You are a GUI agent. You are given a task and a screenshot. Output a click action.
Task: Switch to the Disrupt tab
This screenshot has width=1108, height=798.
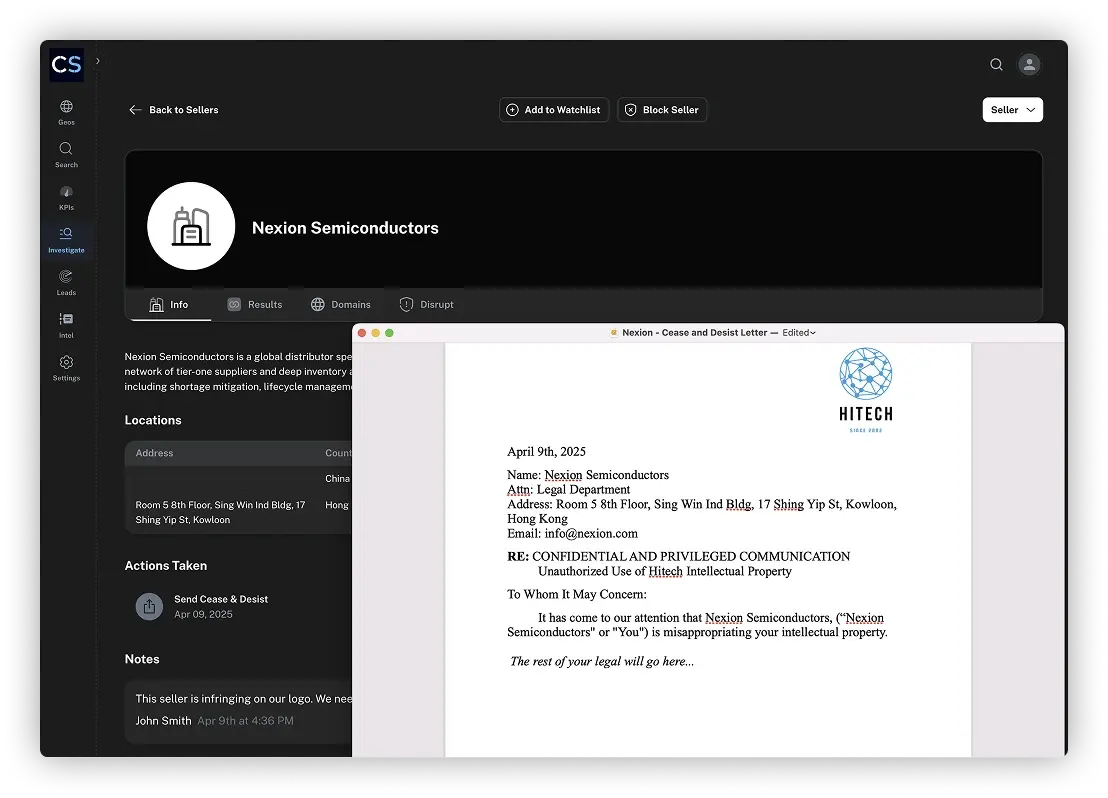point(427,305)
